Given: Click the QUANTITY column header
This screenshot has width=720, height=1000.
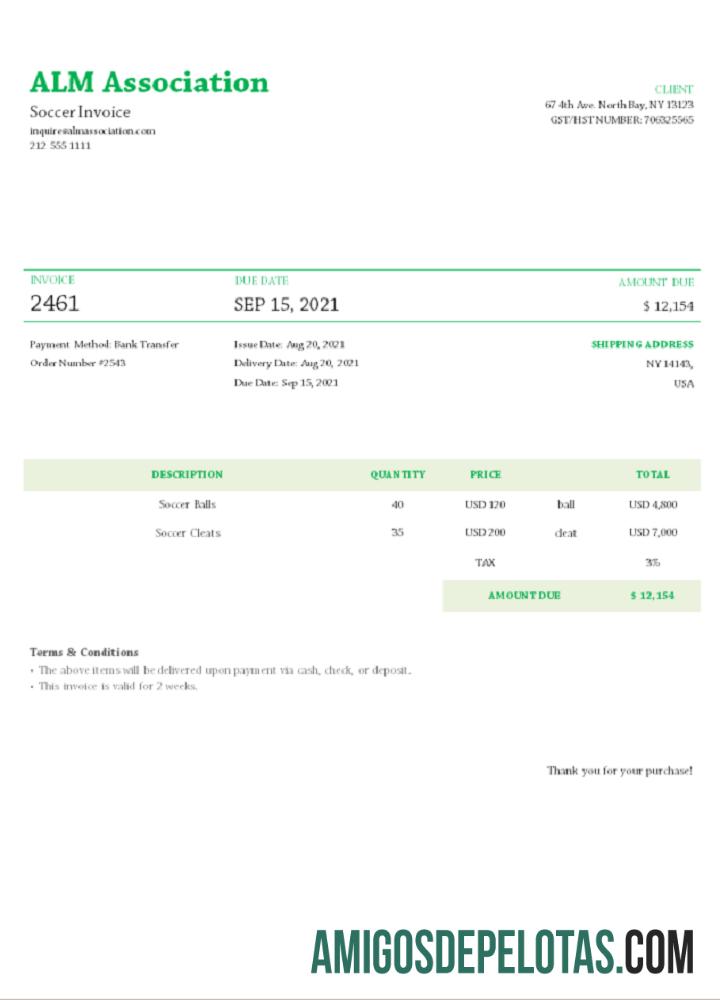Looking at the screenshot, I should pos(397,475).
